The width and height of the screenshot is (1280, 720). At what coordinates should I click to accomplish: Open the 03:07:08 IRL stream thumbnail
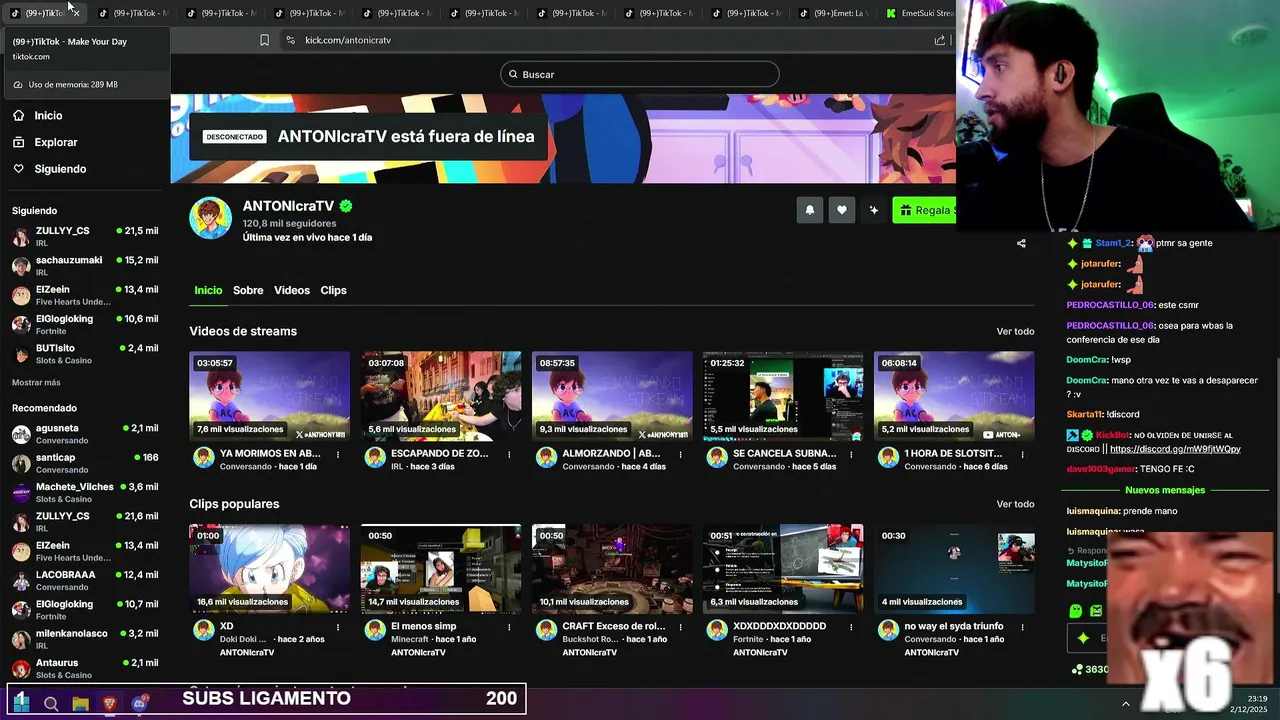click(441, 396)
